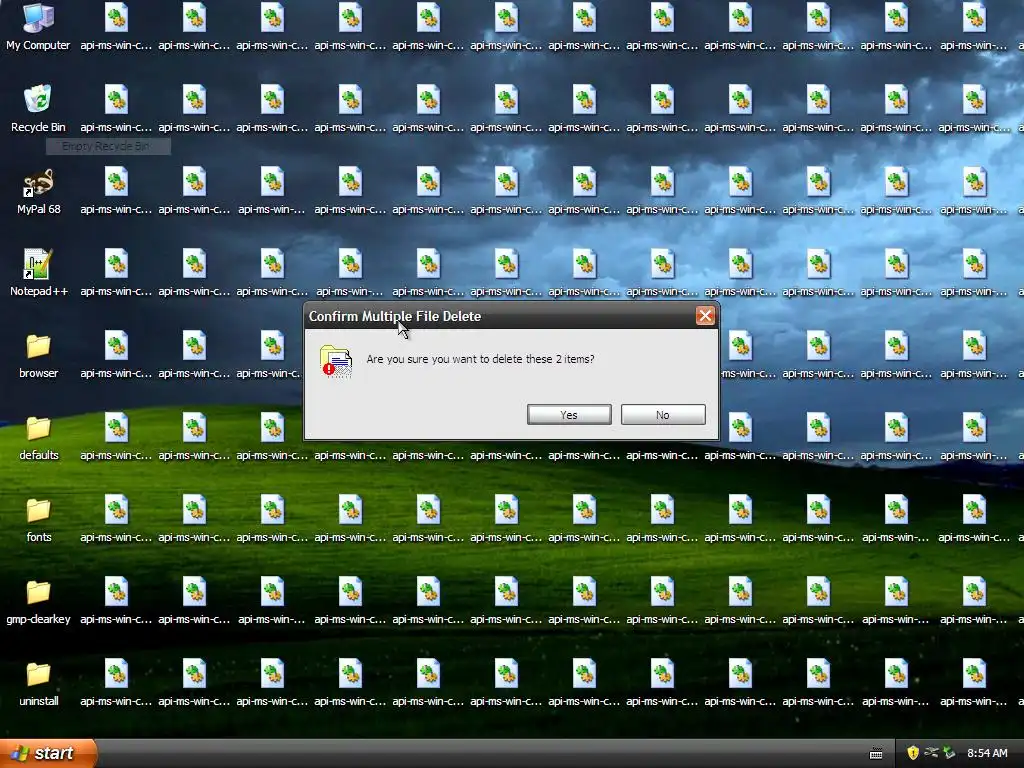
Task: Click the green arrow tray icon
Action: [949, 753]
